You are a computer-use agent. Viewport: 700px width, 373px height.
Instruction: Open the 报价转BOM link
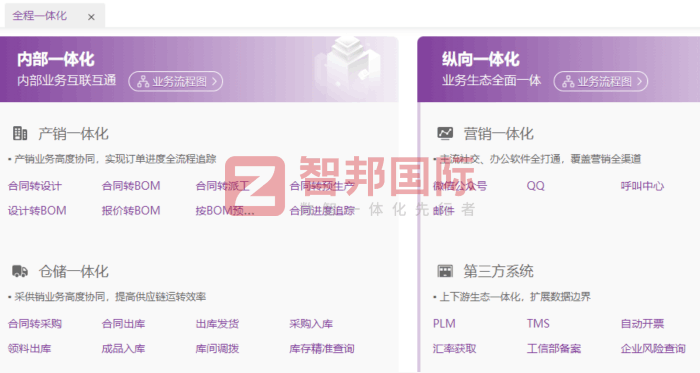[x=131, y=211]
